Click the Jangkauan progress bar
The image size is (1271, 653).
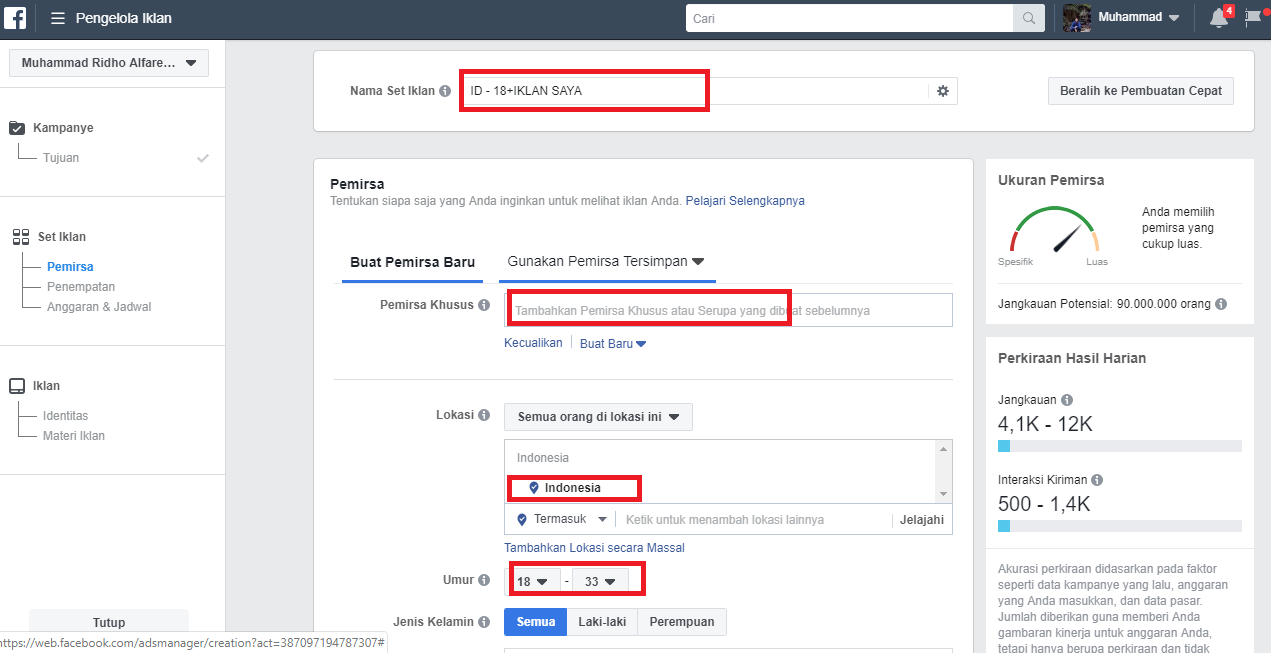point(1120,446)
